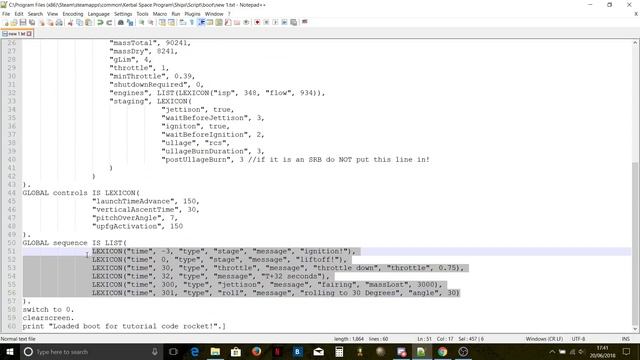Viewport: 640px width, 360px height.
Task: Toggle synchronize vertical scrolling
Action: (162, 22)
